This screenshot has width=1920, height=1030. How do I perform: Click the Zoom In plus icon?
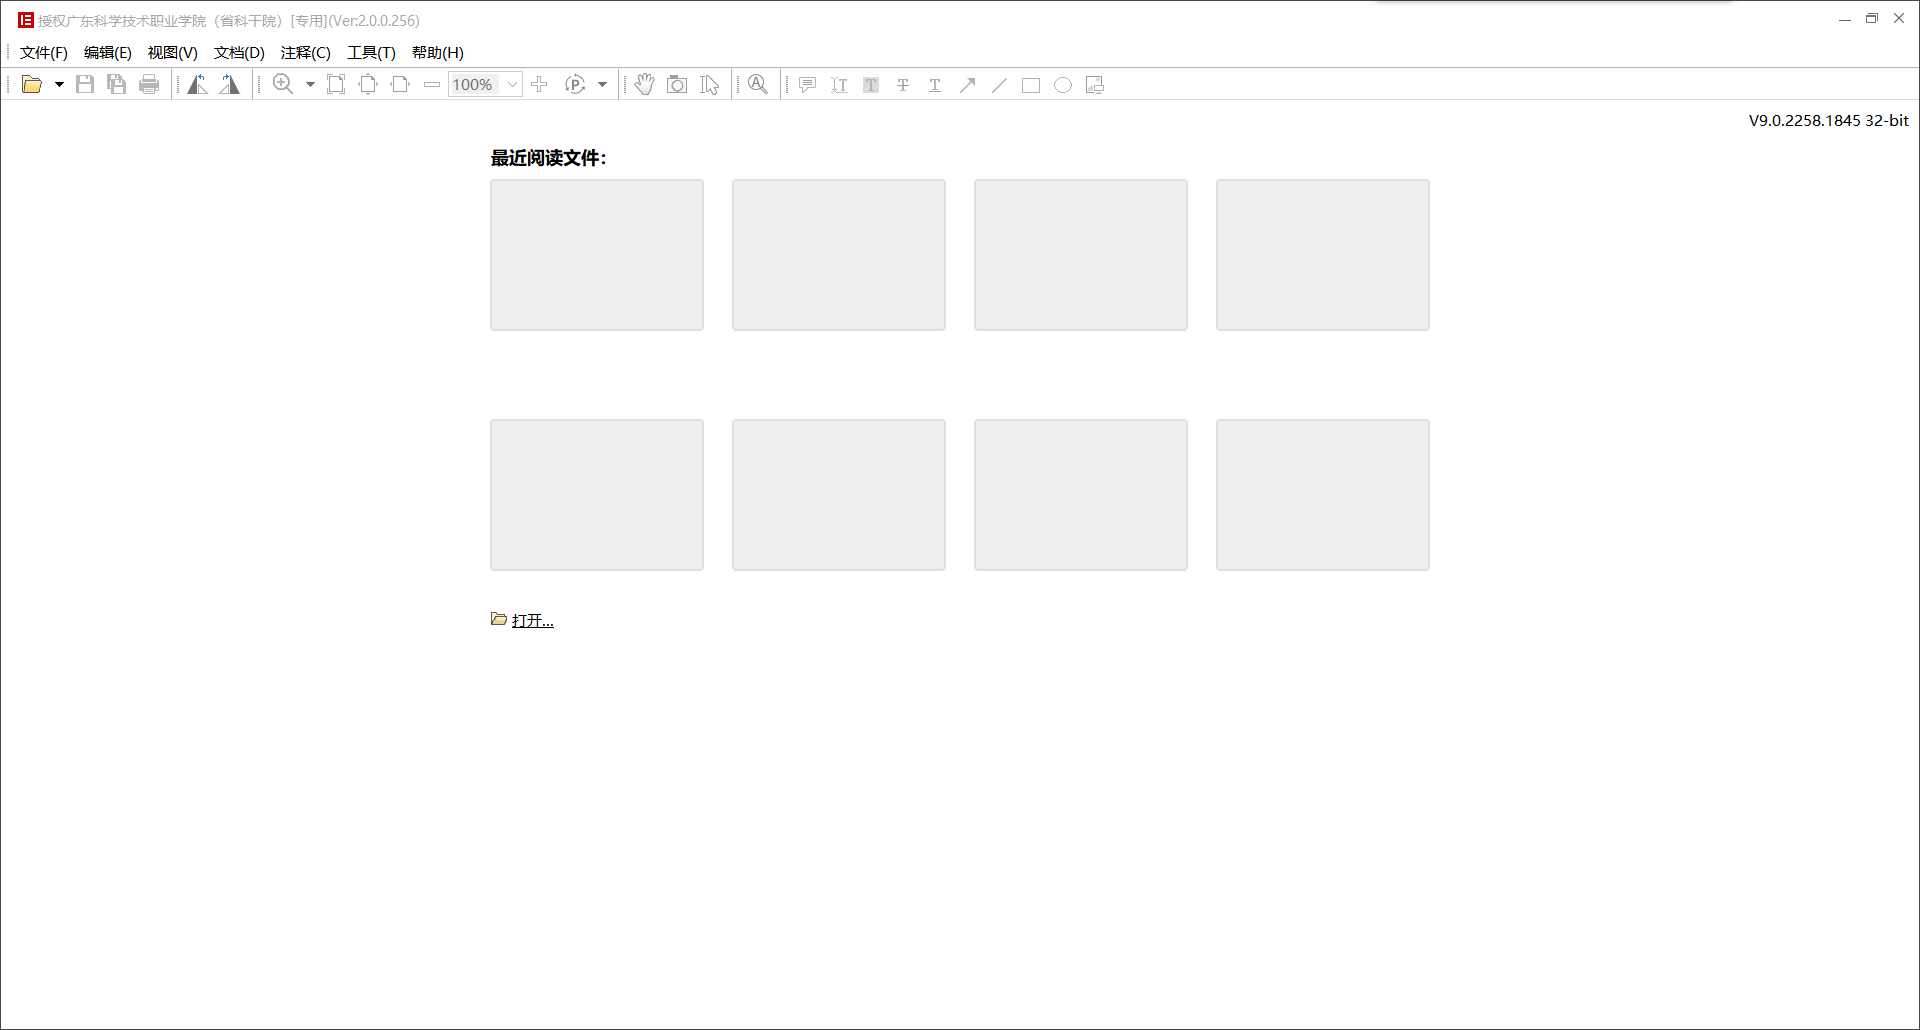tap(539, 85)
